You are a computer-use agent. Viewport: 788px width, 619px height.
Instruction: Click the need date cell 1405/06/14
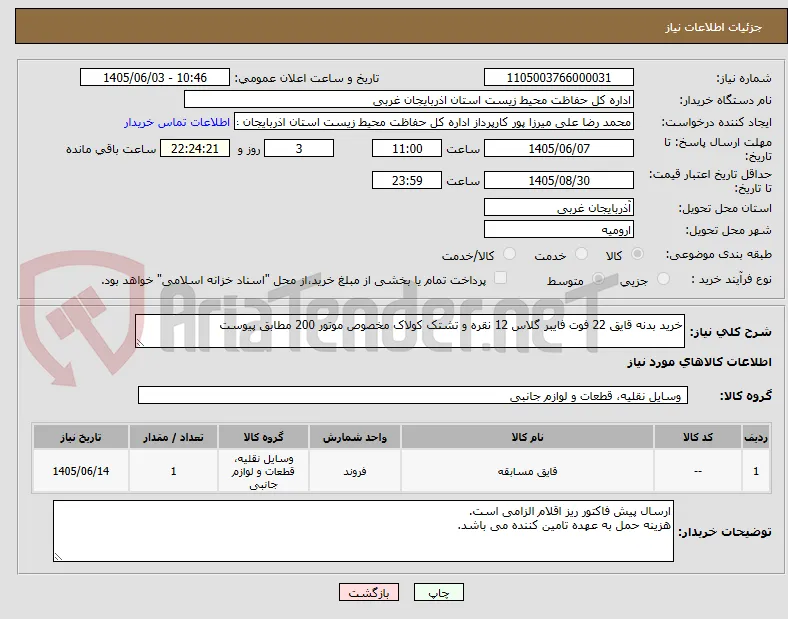[81, 471]
